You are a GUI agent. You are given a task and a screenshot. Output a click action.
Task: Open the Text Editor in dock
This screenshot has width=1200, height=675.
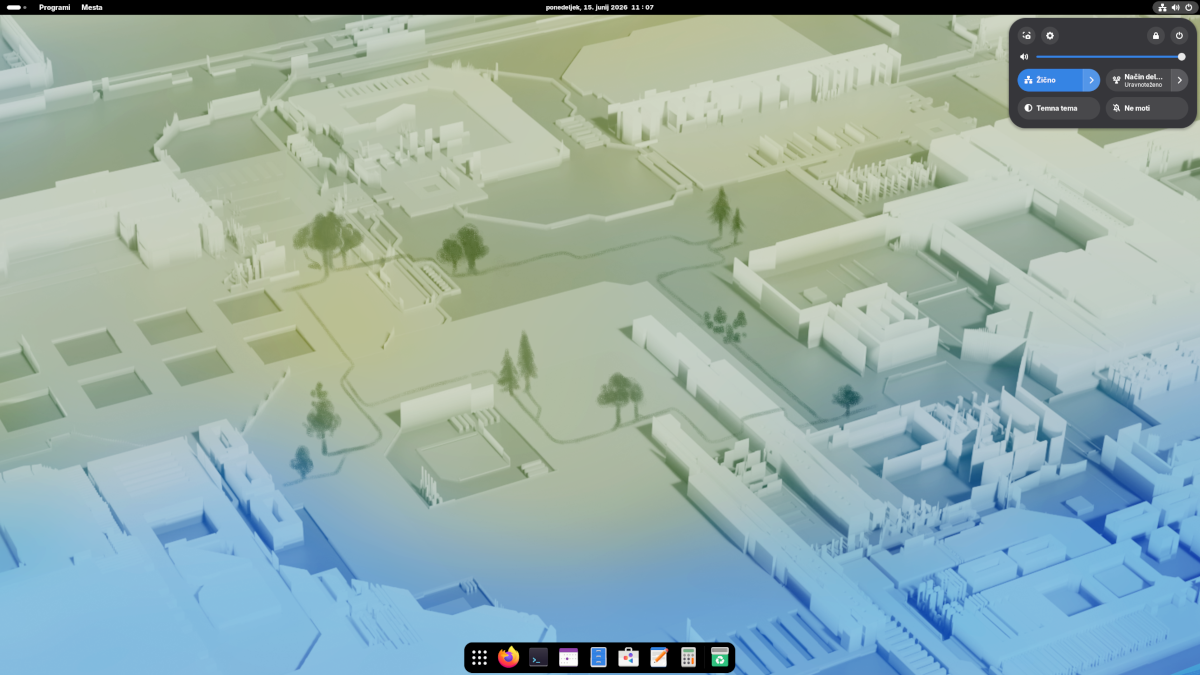click(659, 657)
